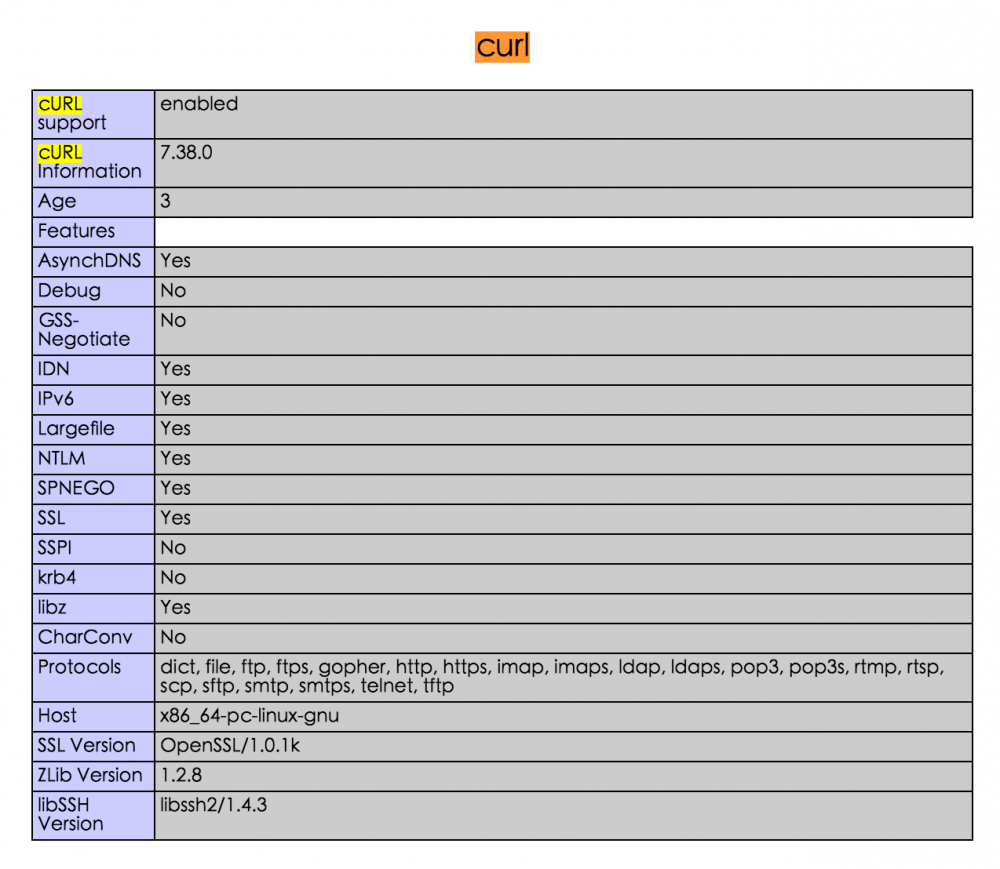
Task: Select the 'cURL support' label cell
Action: click(93, 114)
